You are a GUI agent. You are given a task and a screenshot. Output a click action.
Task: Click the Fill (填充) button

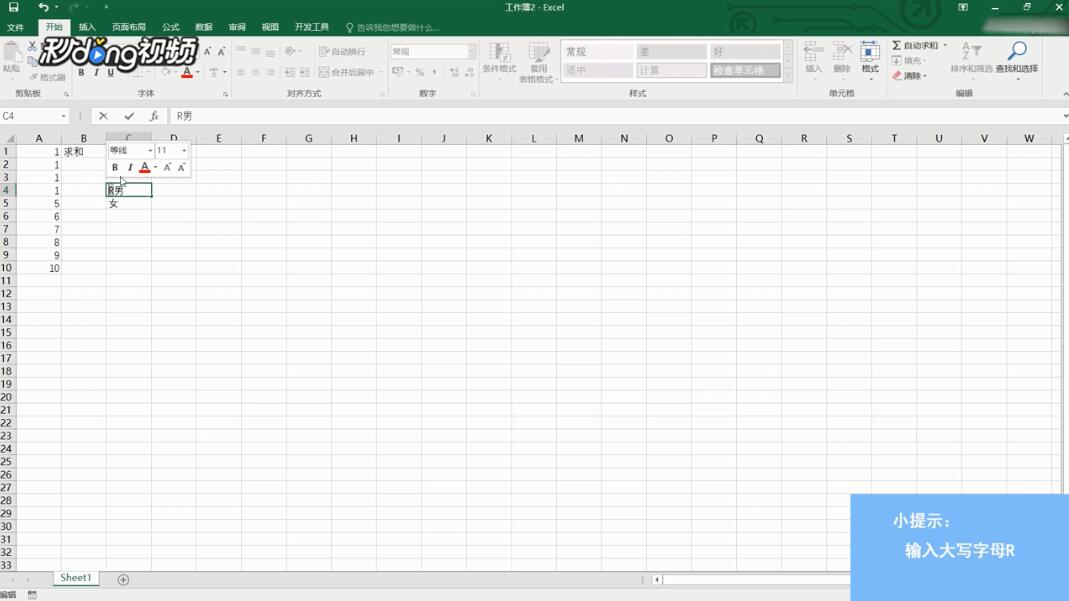click(908, 61)
